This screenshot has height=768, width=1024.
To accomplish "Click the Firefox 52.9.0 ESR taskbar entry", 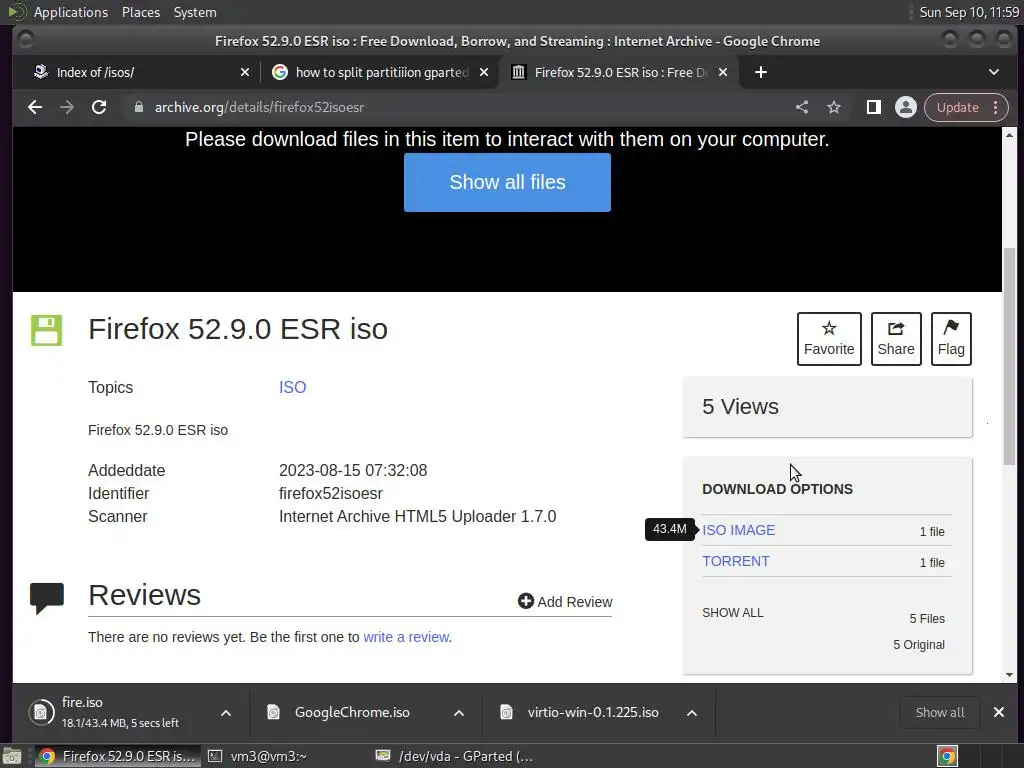I will [117, 756].
